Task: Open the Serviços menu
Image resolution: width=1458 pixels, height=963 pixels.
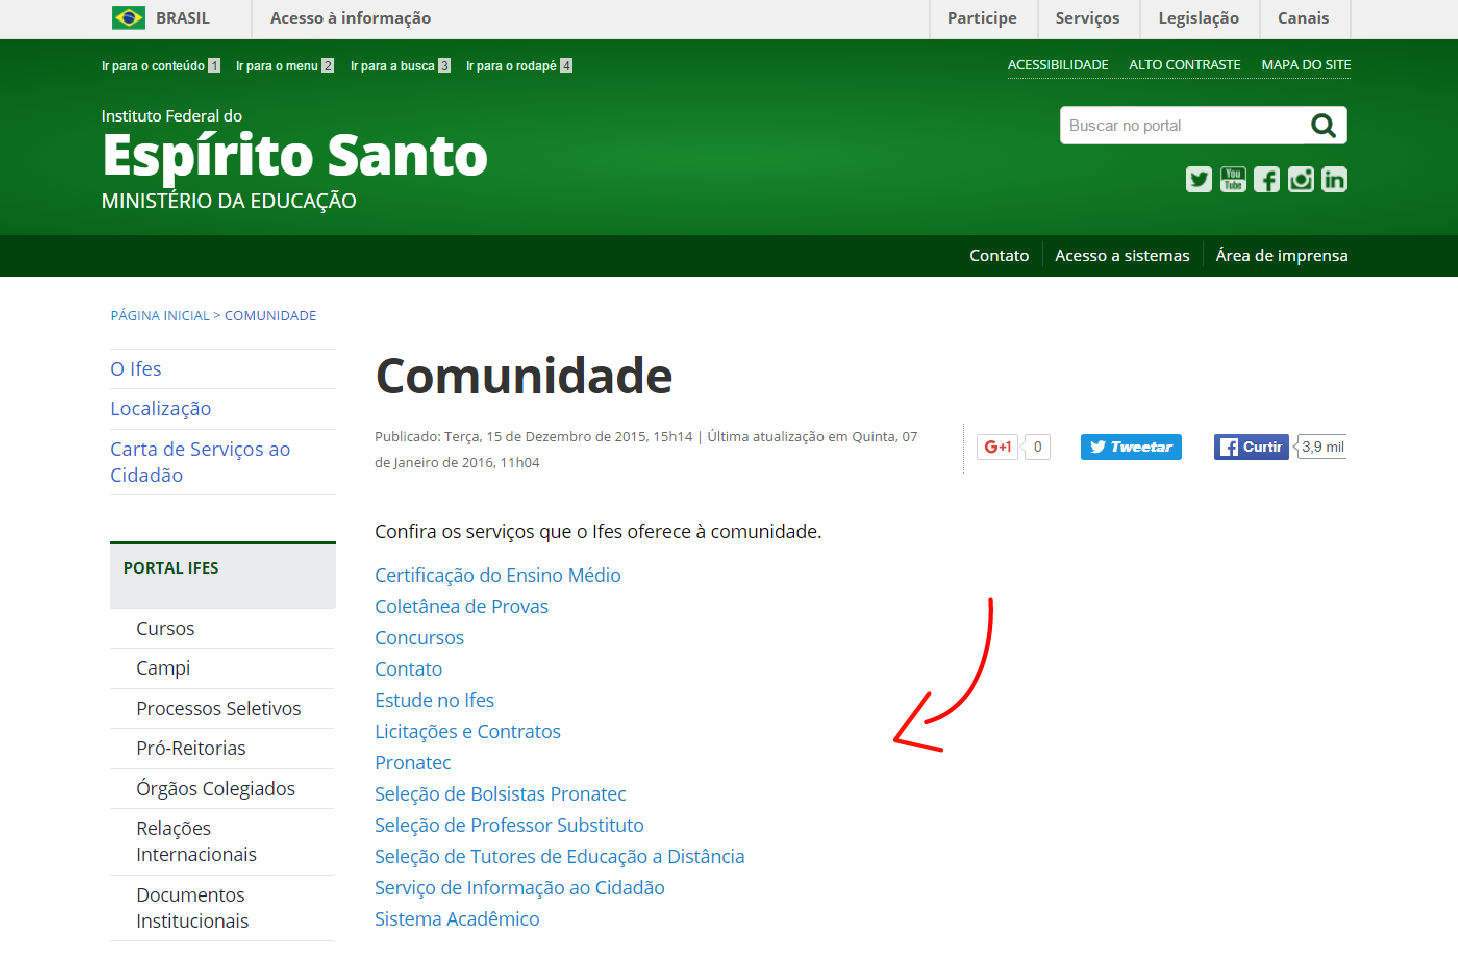Action: coord(1087,18)
